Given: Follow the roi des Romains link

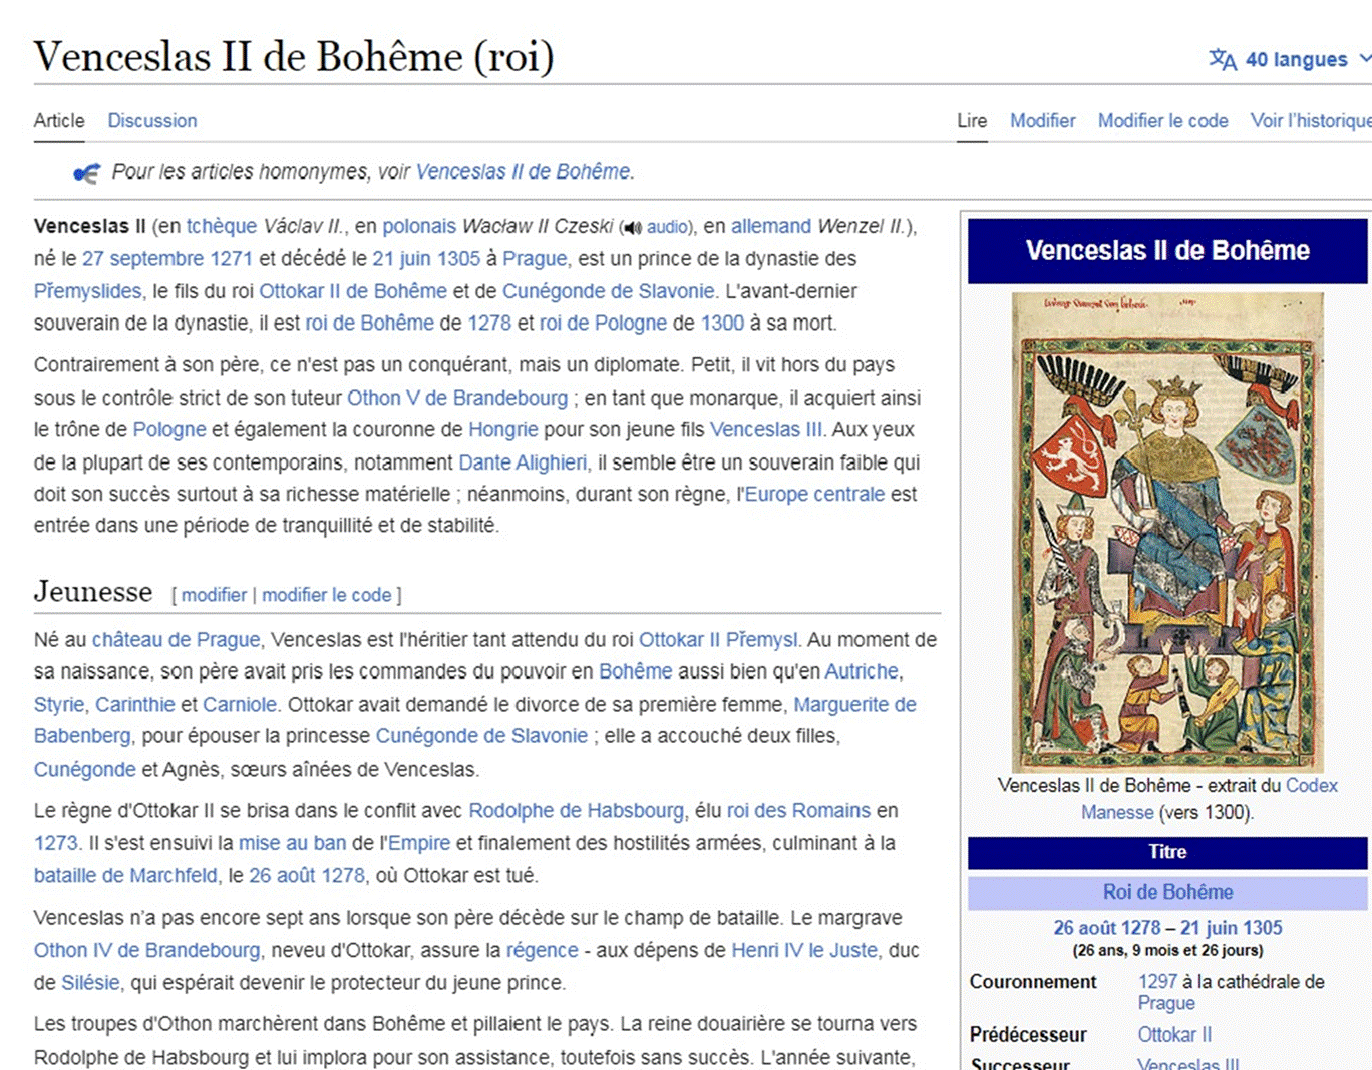Looking at the screenshot, I should (799, 810).
